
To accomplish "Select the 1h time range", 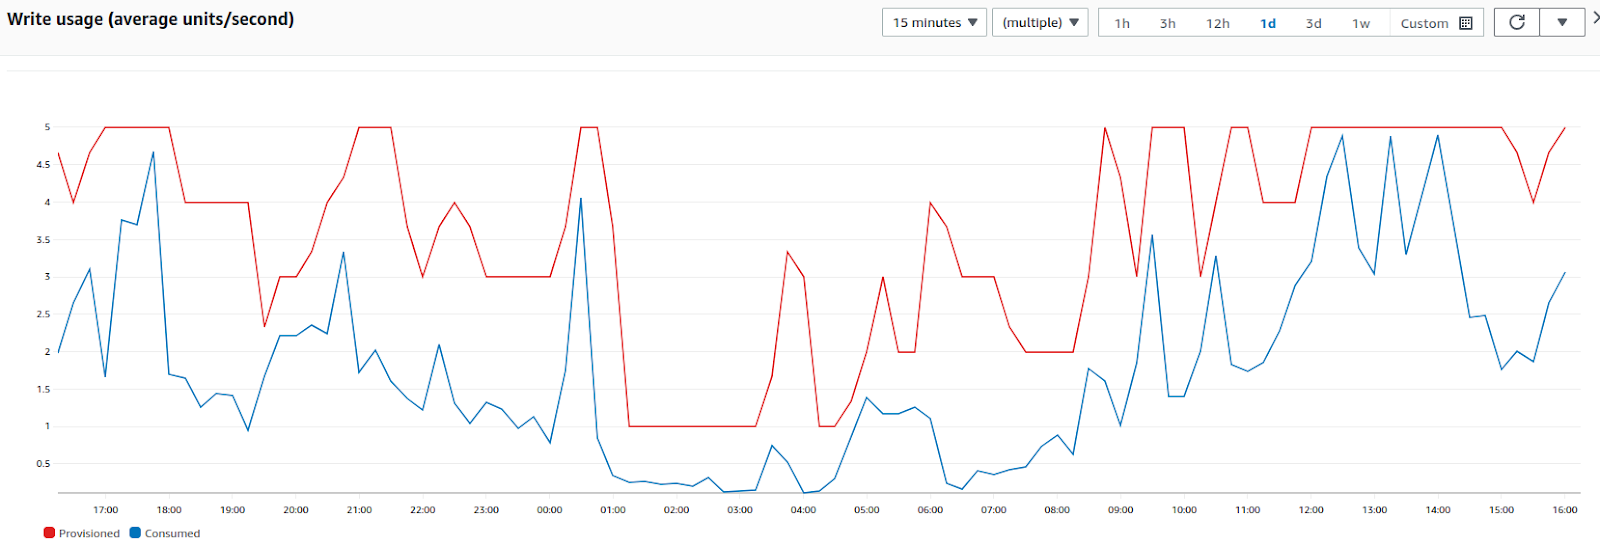I will point(1122,23).
